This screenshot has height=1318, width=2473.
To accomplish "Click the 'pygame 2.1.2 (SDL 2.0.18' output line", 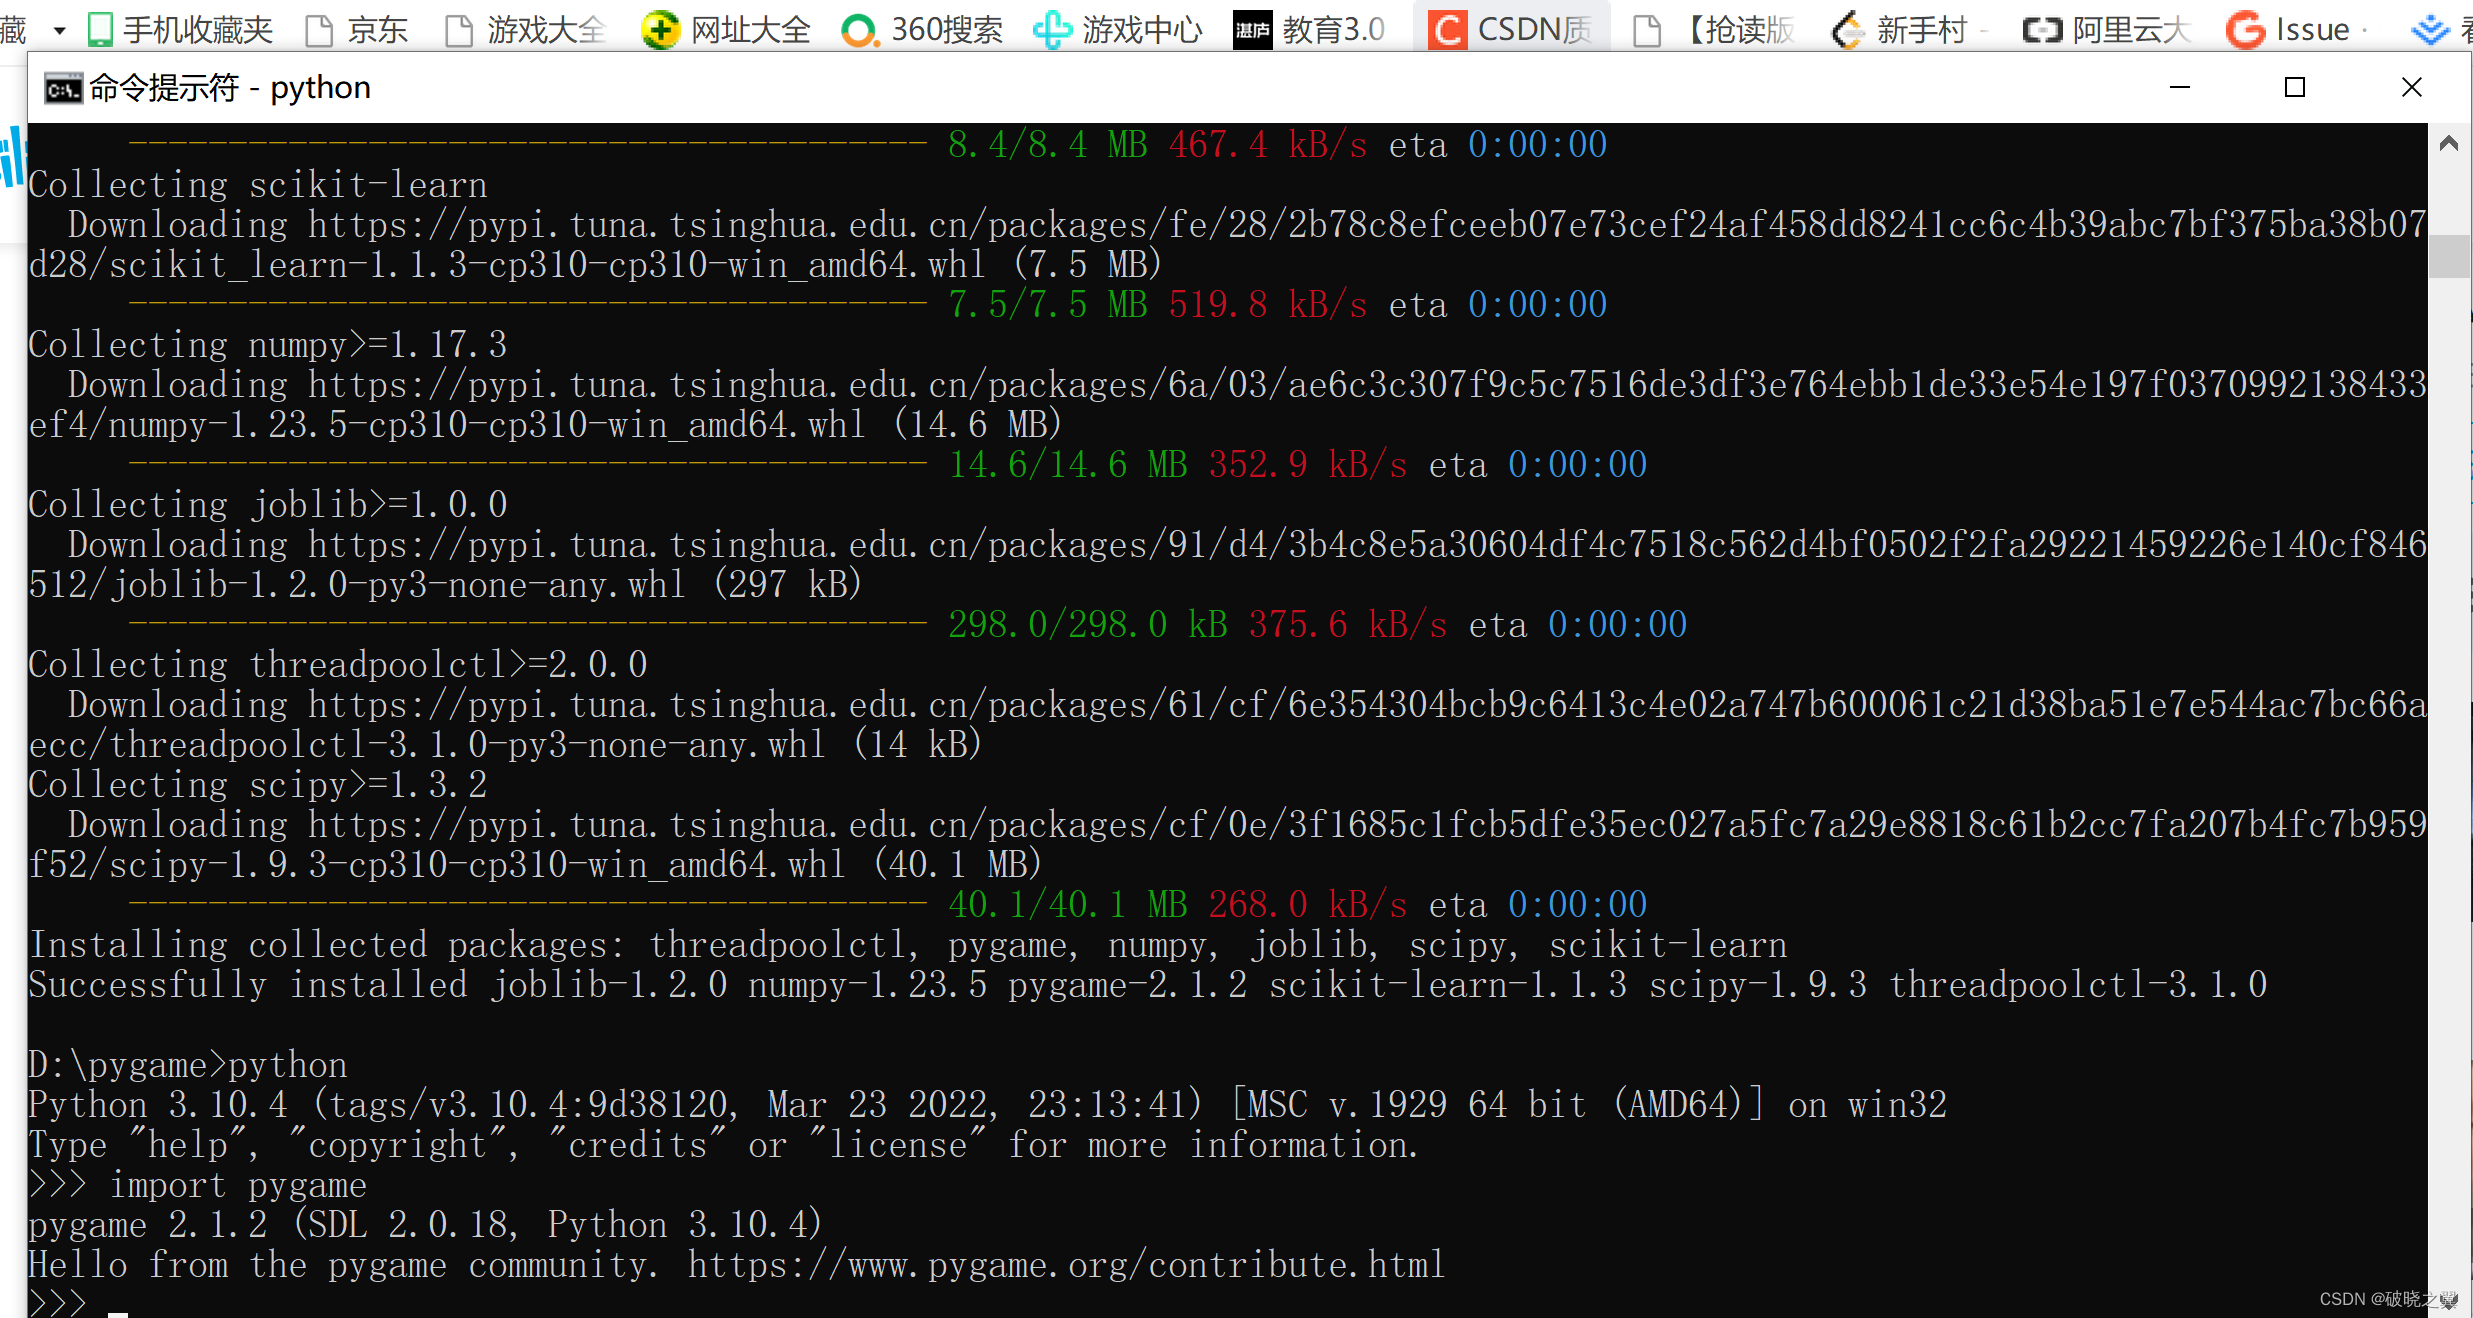I will 426,1225.
